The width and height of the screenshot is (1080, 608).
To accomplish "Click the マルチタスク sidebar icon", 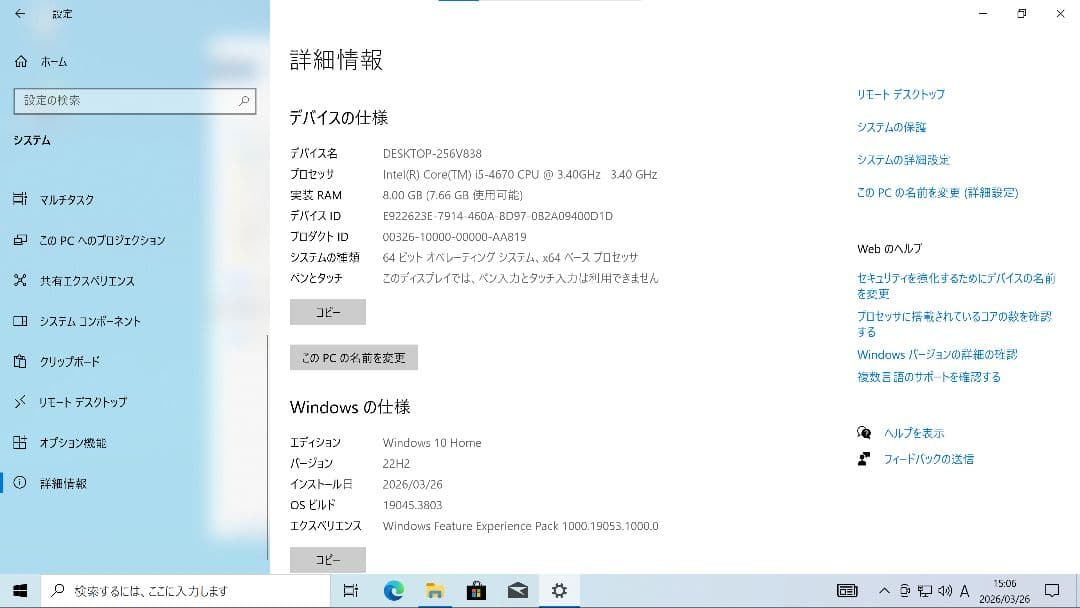I will [20, 199].
